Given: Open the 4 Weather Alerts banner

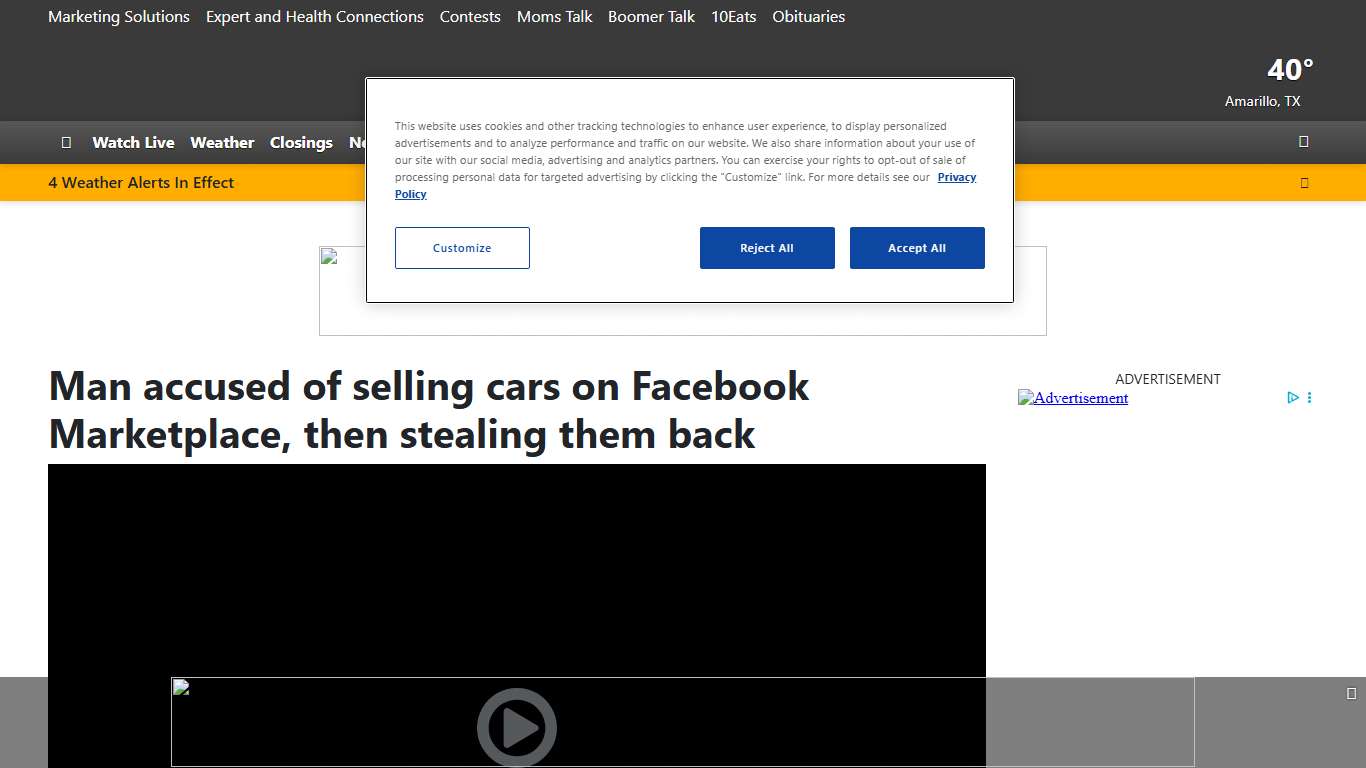Looking at the screenshot, I should click(x=141, y=182).
